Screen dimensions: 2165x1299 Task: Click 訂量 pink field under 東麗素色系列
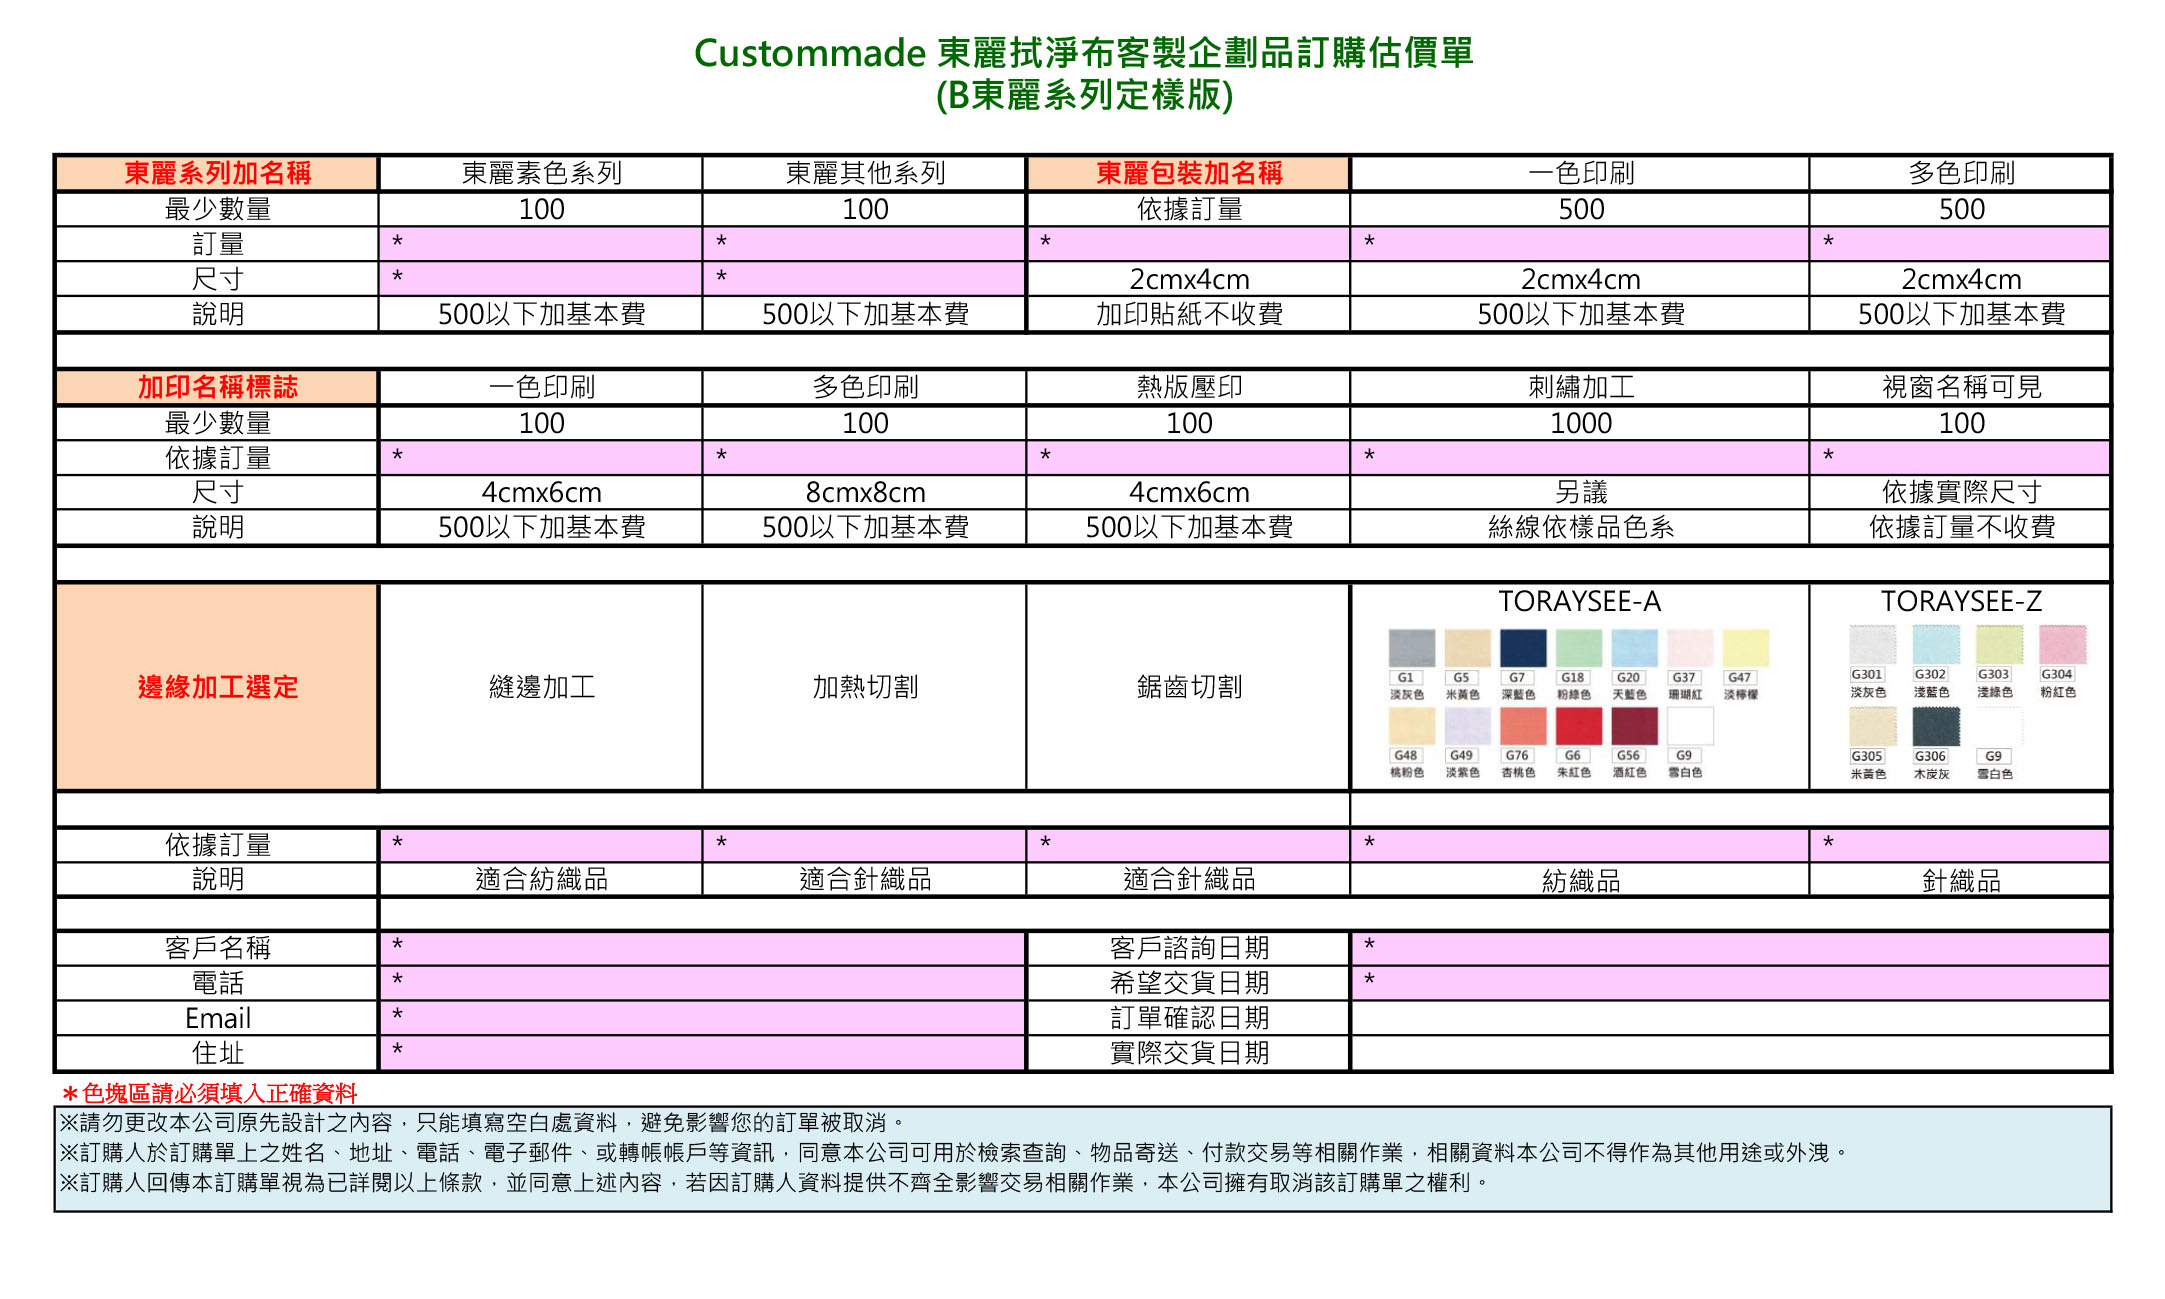coord(541,244)
